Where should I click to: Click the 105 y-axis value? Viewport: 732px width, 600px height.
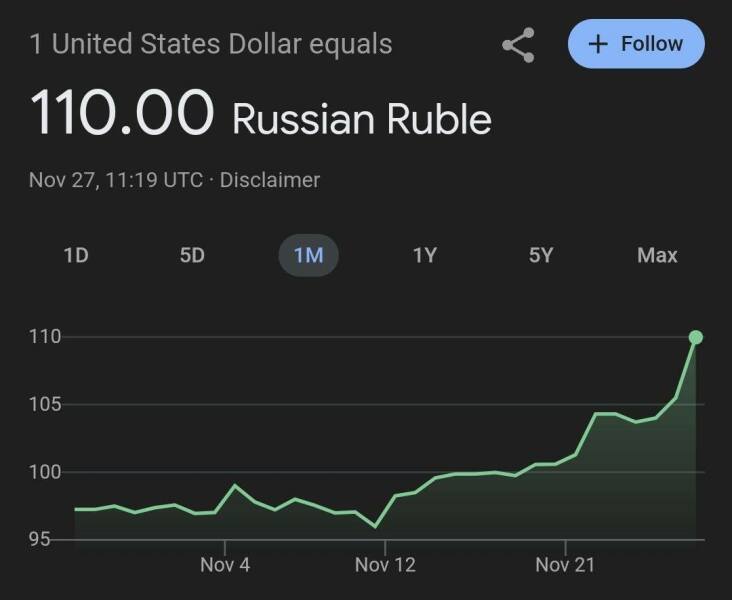[45, 405]
